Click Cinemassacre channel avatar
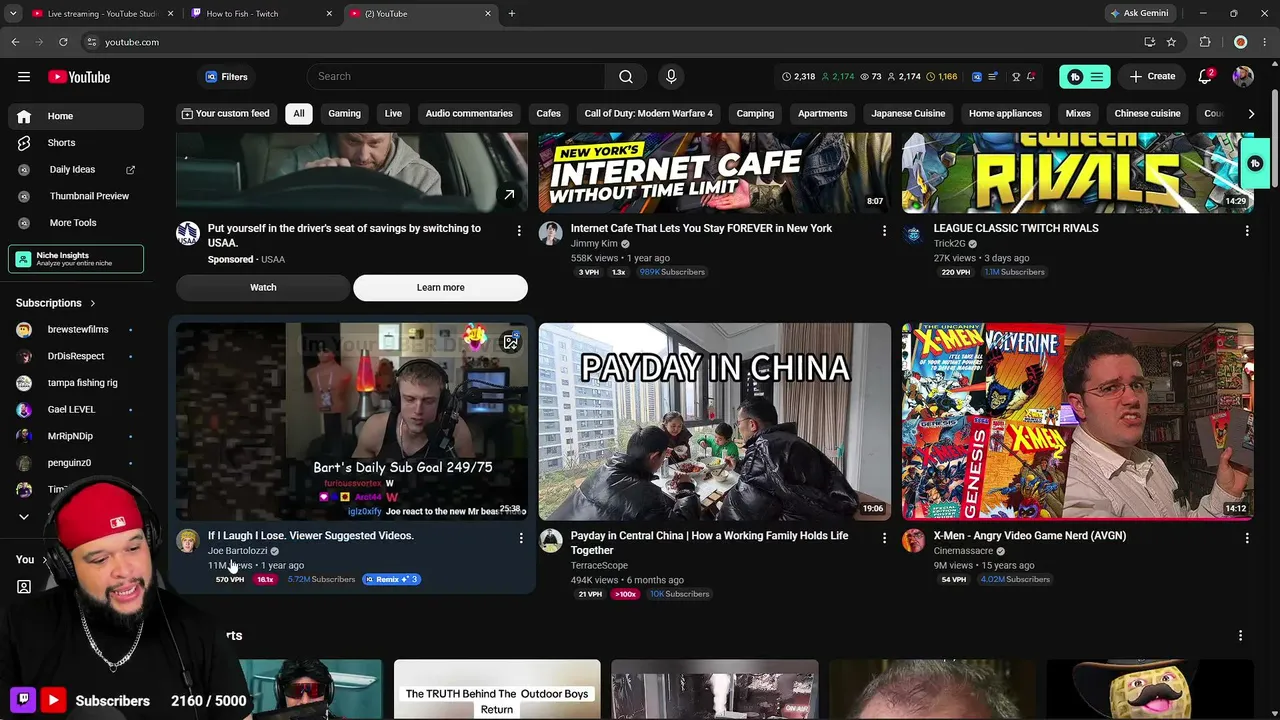The image size is (1280, 720). (x=914, y=541)
